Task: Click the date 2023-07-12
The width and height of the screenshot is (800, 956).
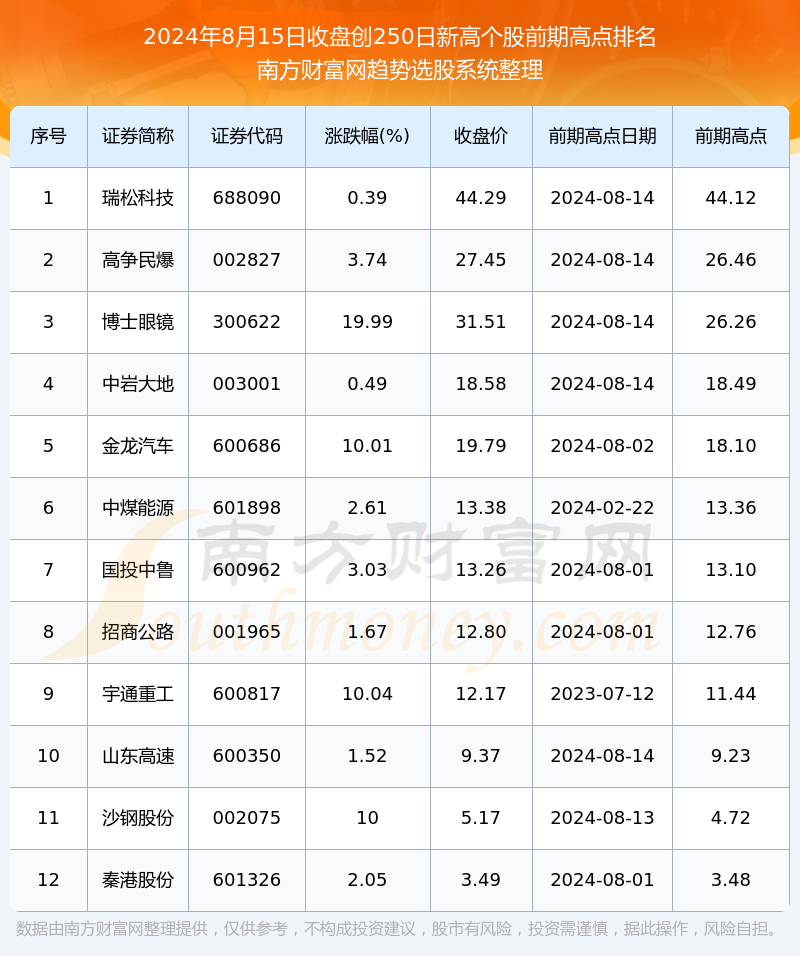Action: pos(602,694)
